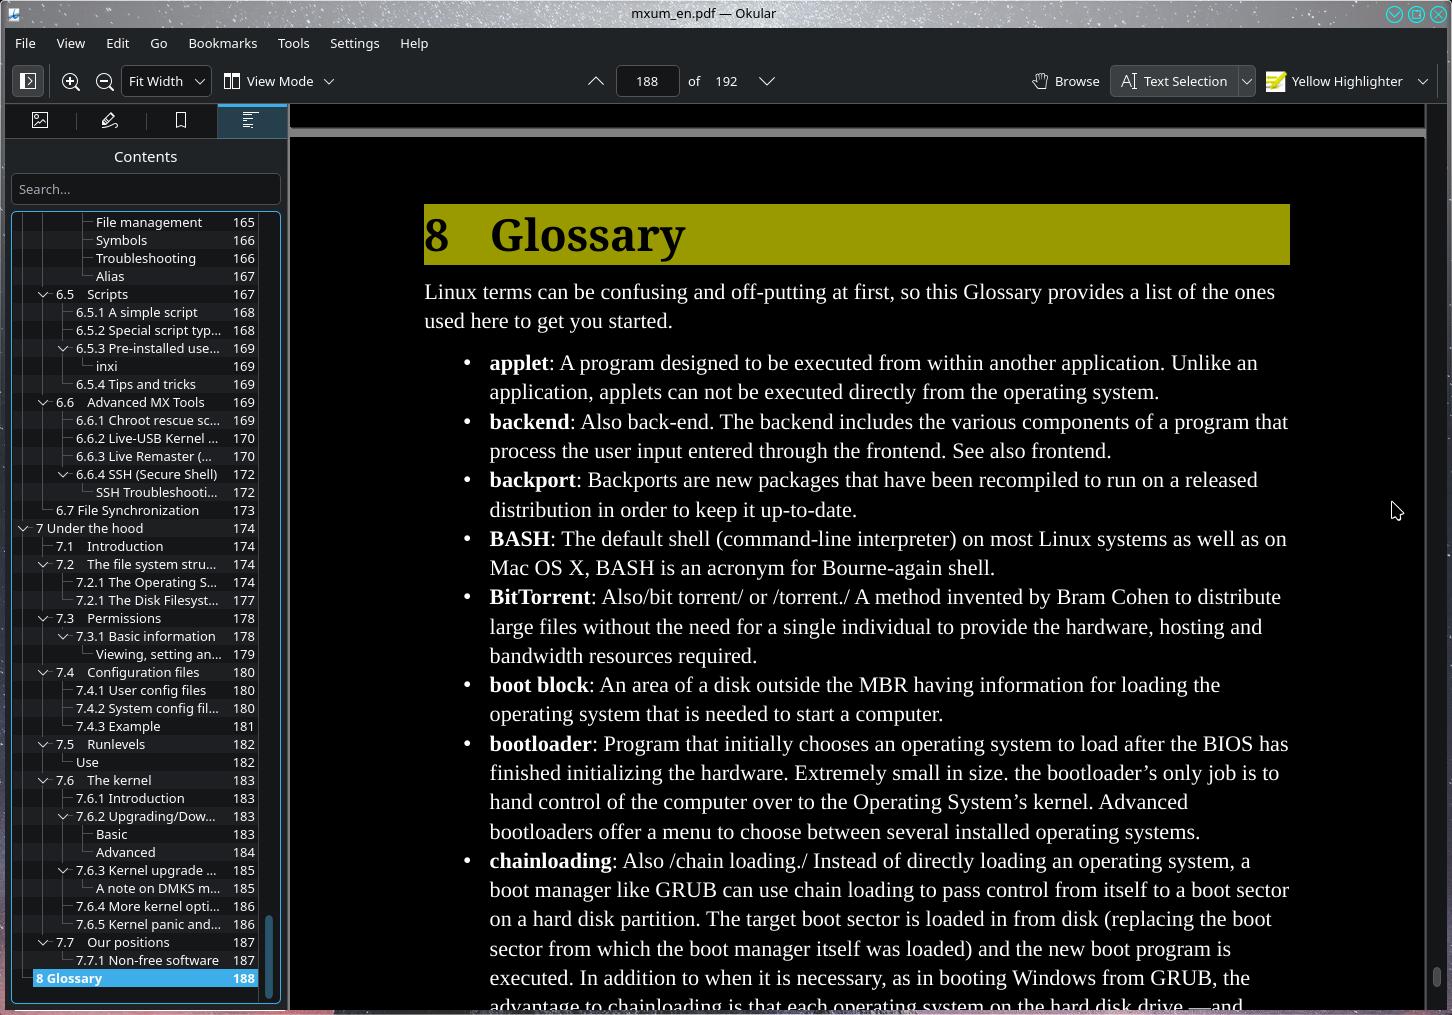Screen dimensions: 1452x1015
Task: Click the document's vertical scrollbar handle
Action: tap(1437, 976)
